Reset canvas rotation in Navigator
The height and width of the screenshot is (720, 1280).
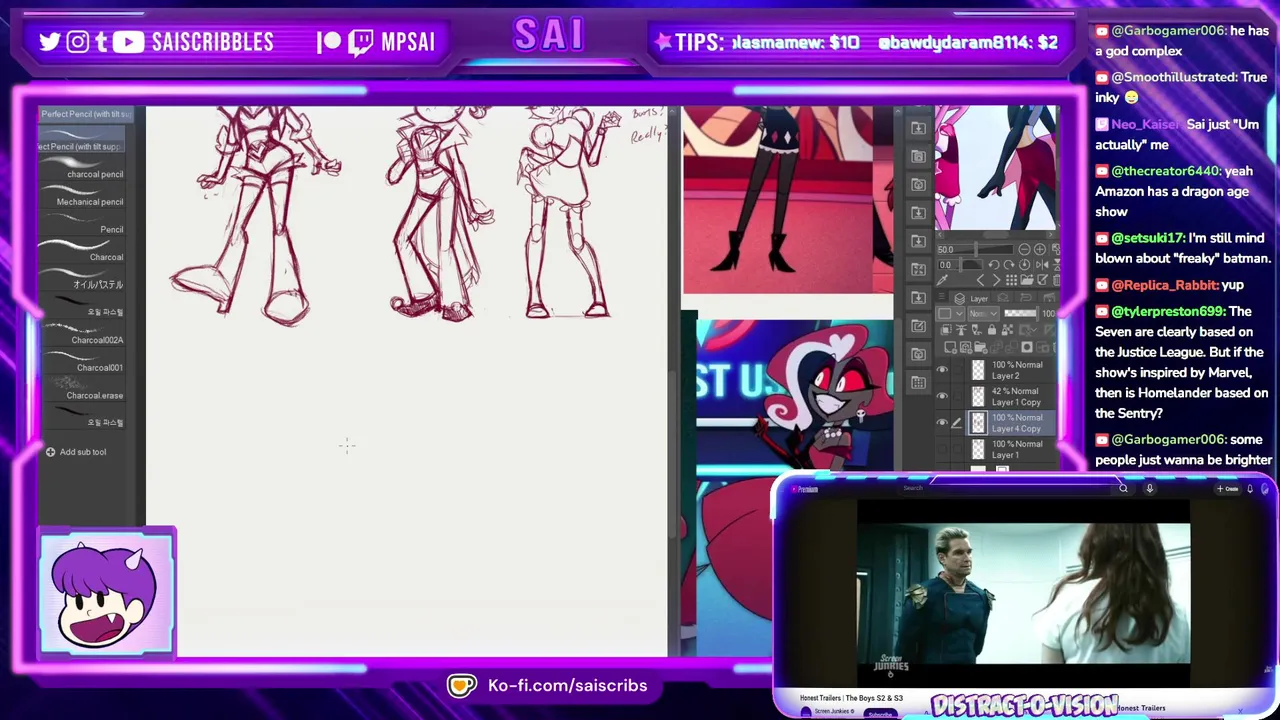[x=1024, y=265]
